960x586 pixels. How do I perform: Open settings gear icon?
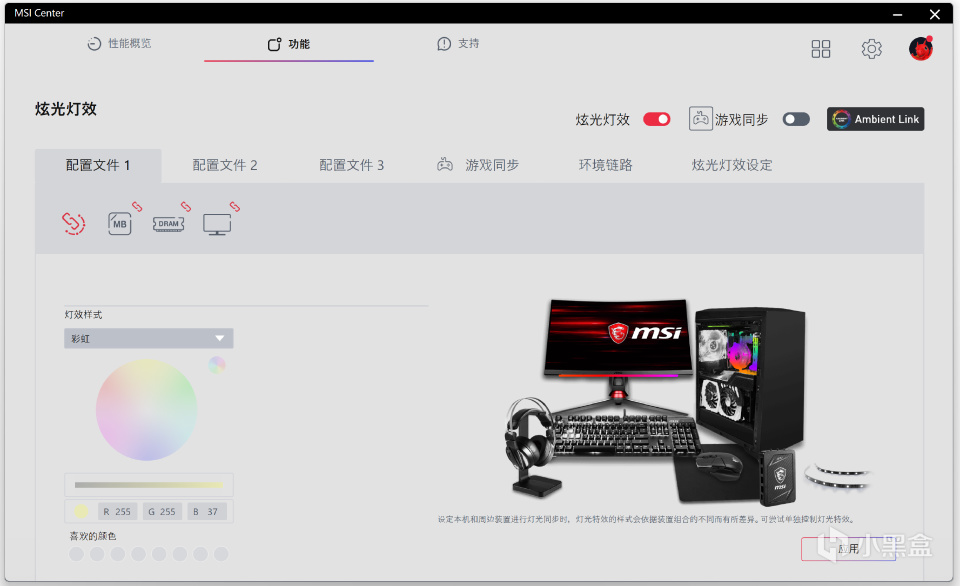point(871,49)
